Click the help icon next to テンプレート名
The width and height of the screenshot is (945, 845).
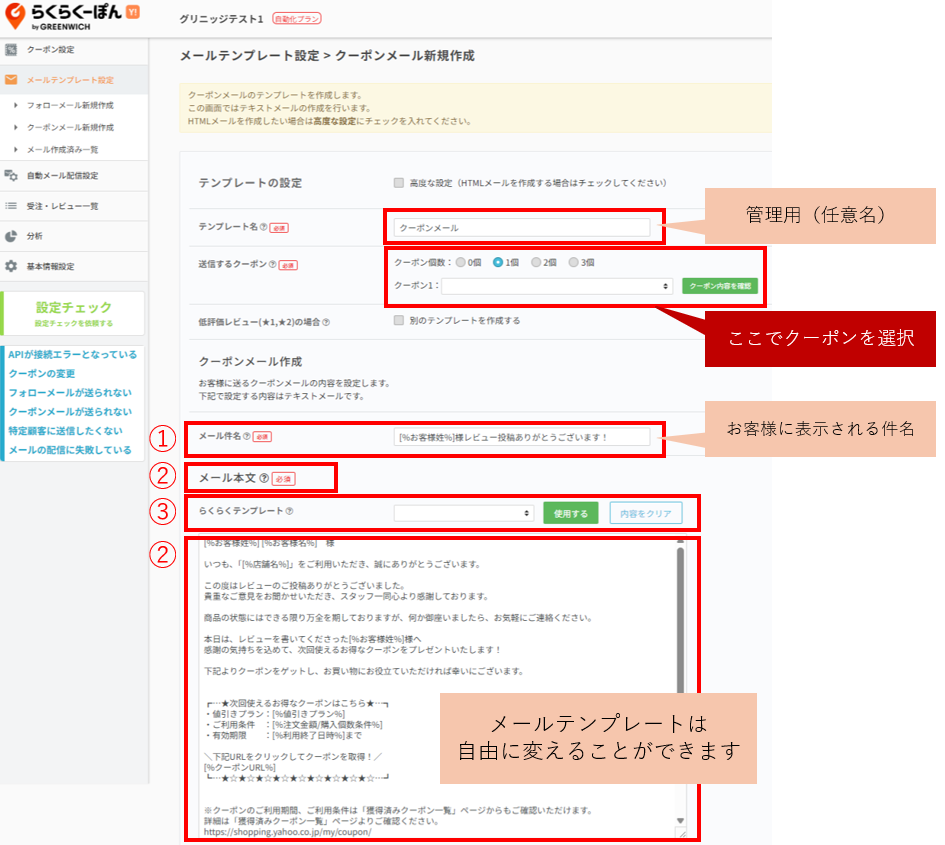click(263, 228)
